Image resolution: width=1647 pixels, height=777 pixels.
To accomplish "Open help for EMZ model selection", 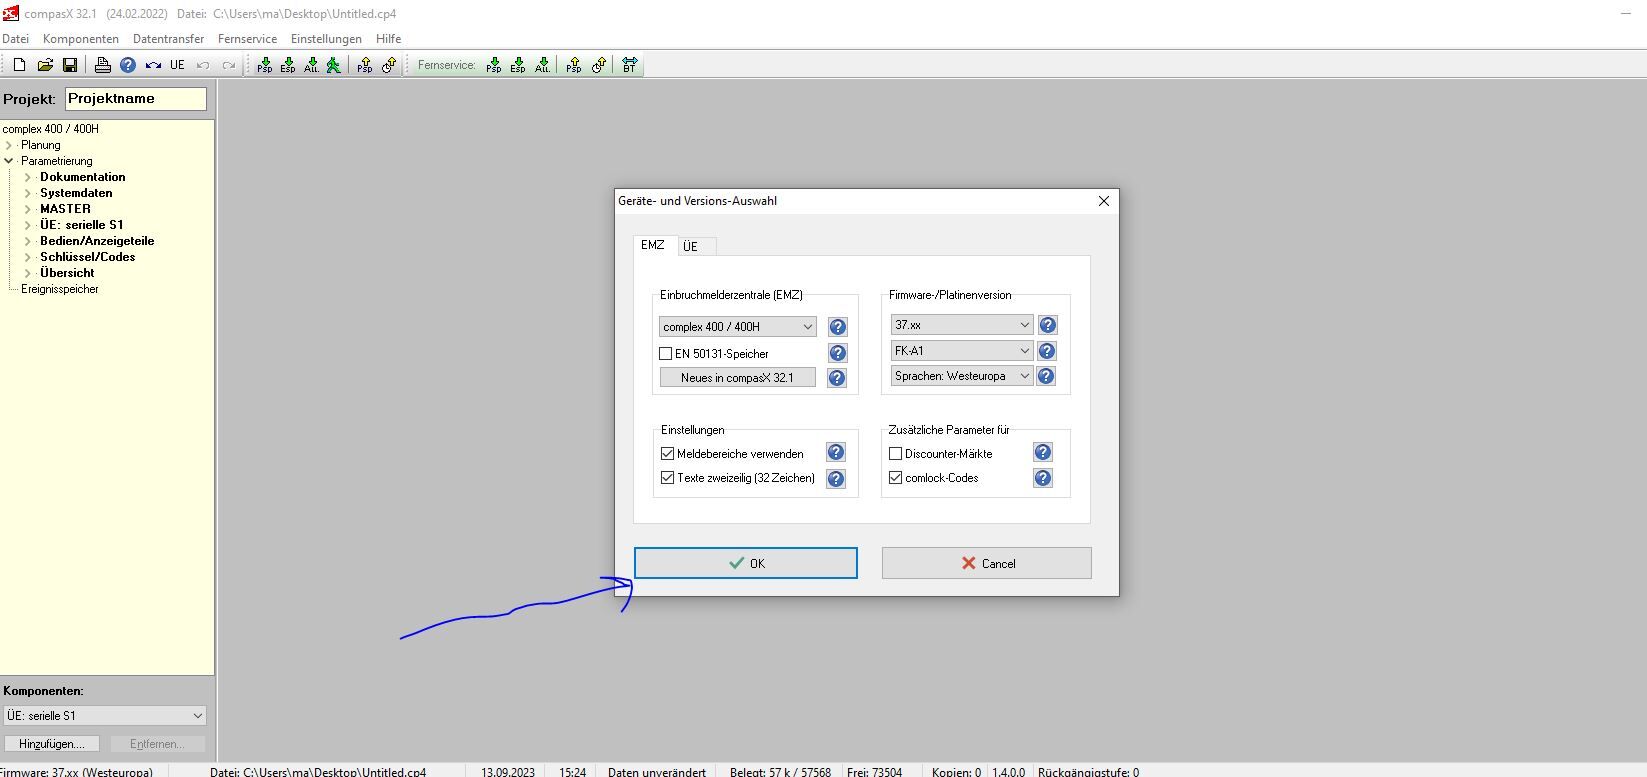I will click(838, 327).
